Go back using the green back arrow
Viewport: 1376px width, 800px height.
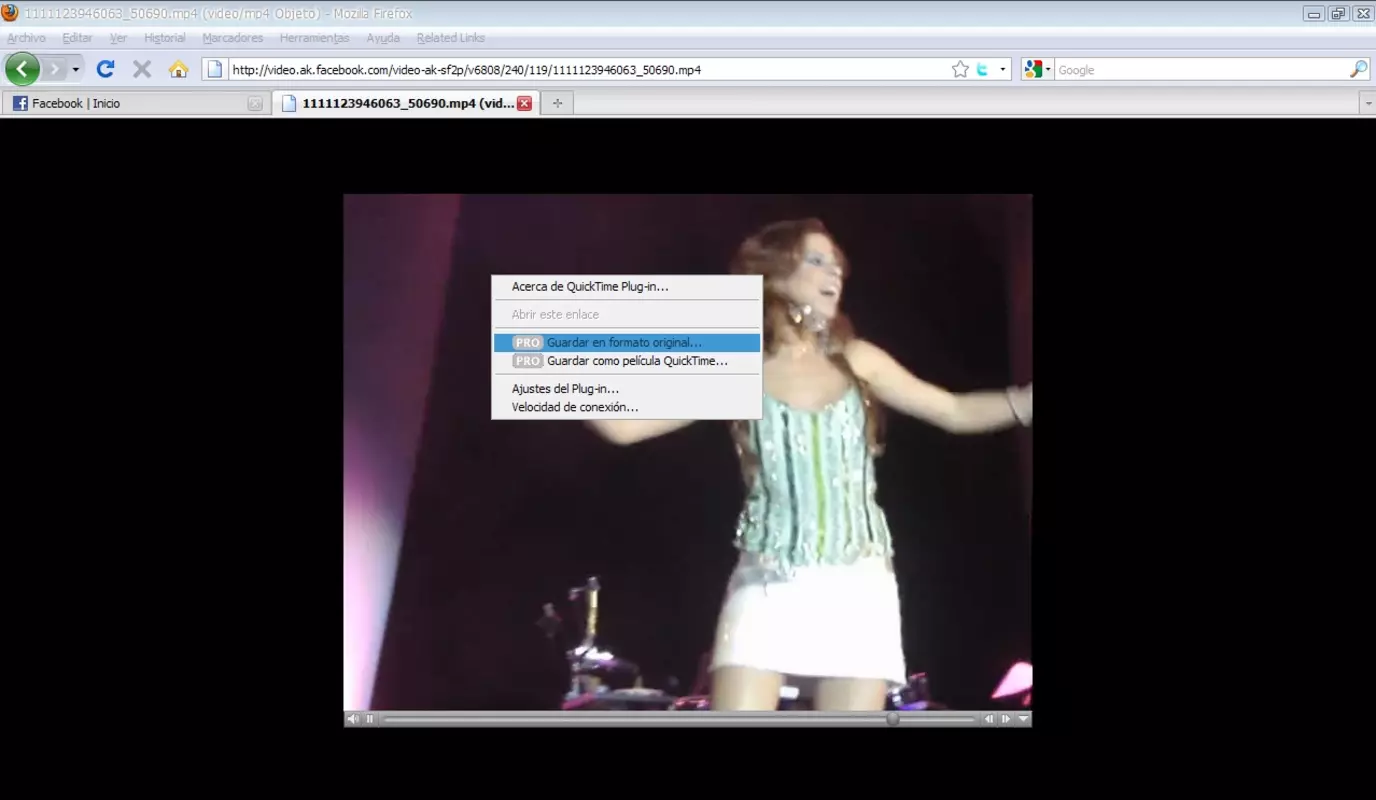pos(22,69)
